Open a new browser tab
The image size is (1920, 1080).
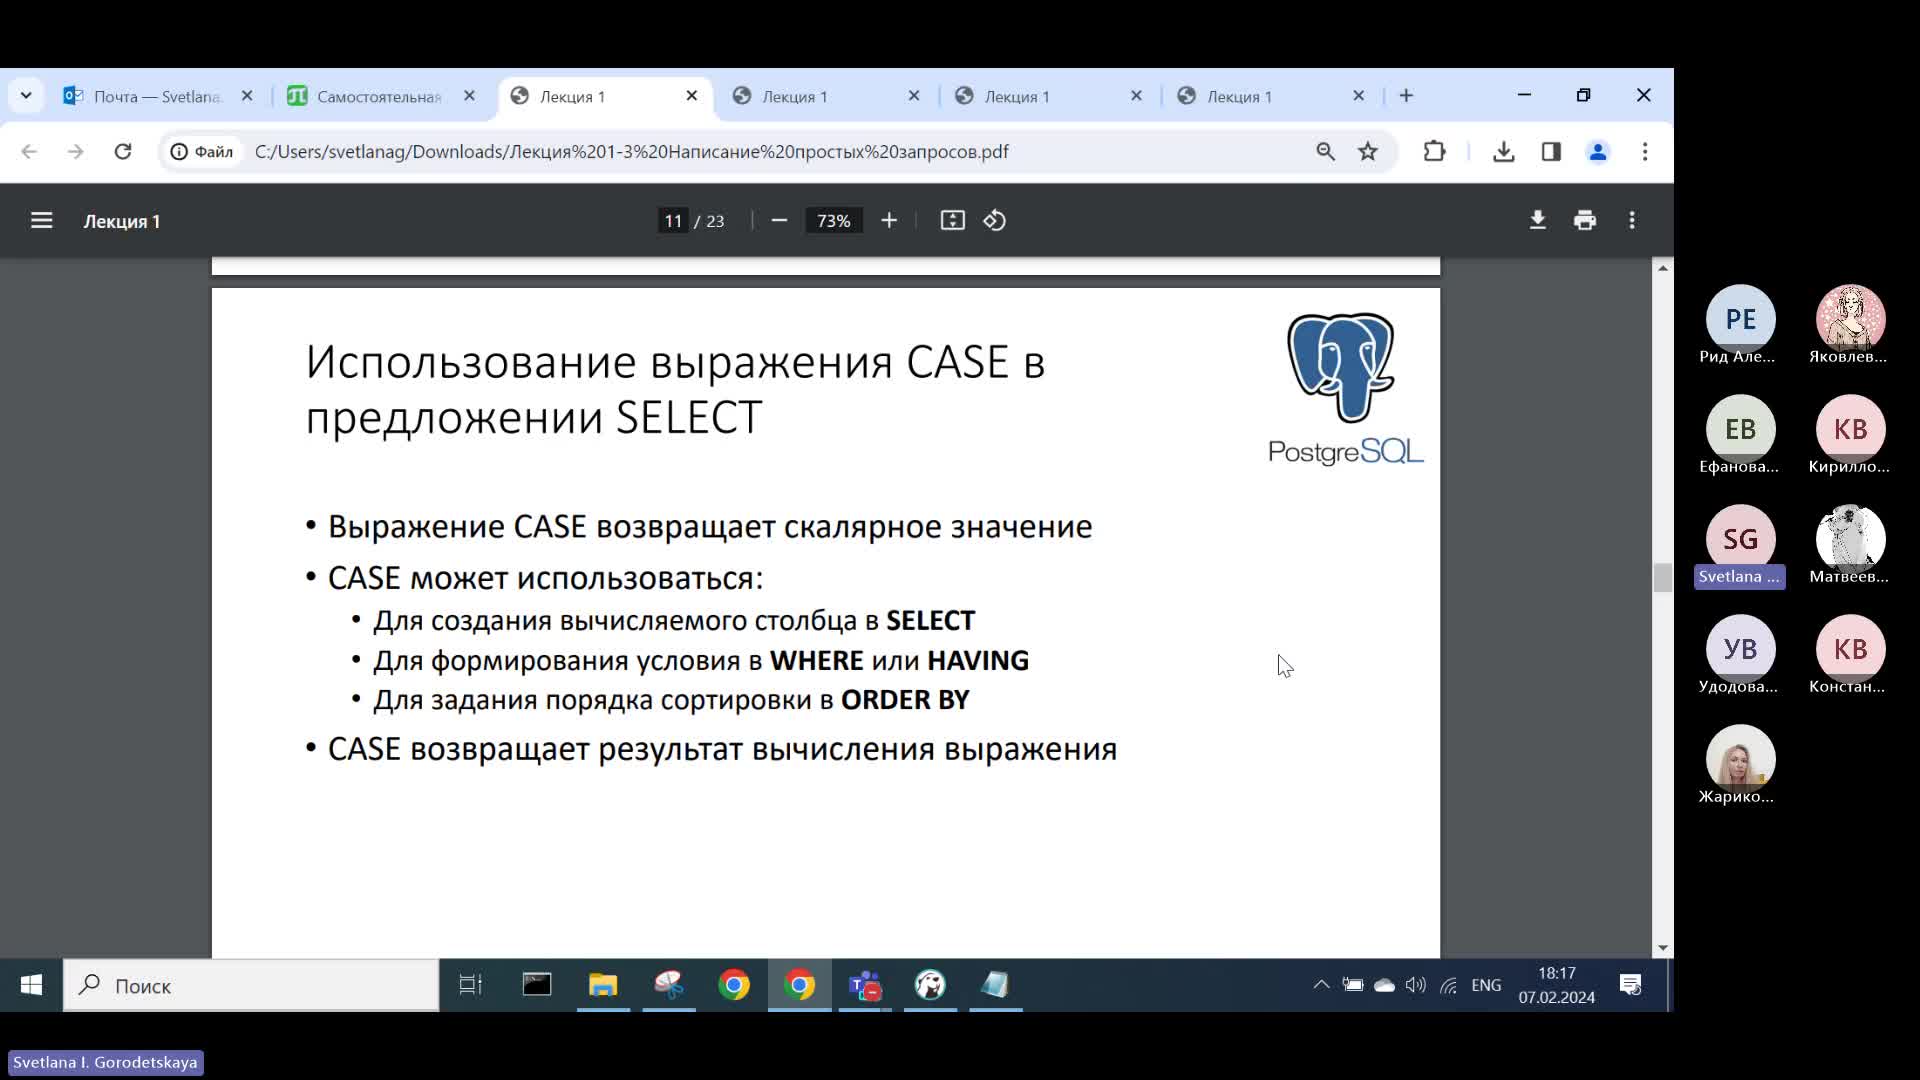click(1406, 95)
